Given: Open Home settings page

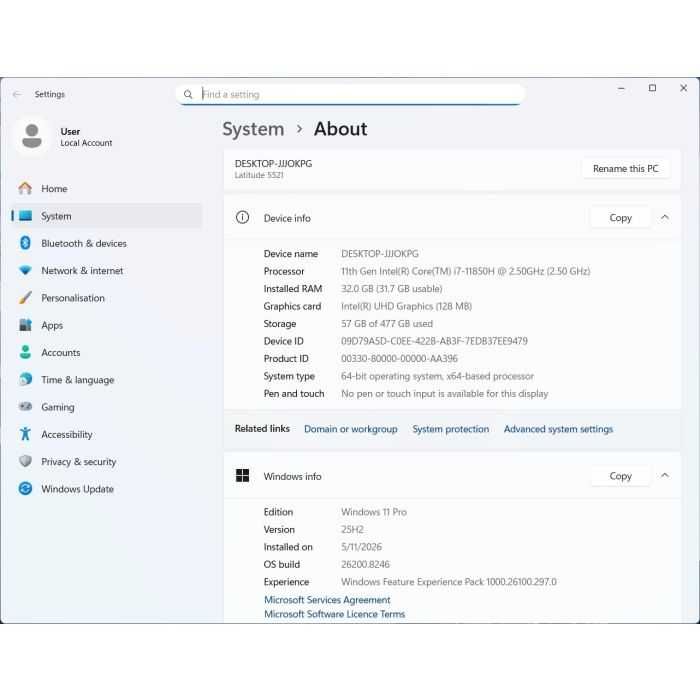Looking at the screenshot, I should tap(106, 188).
